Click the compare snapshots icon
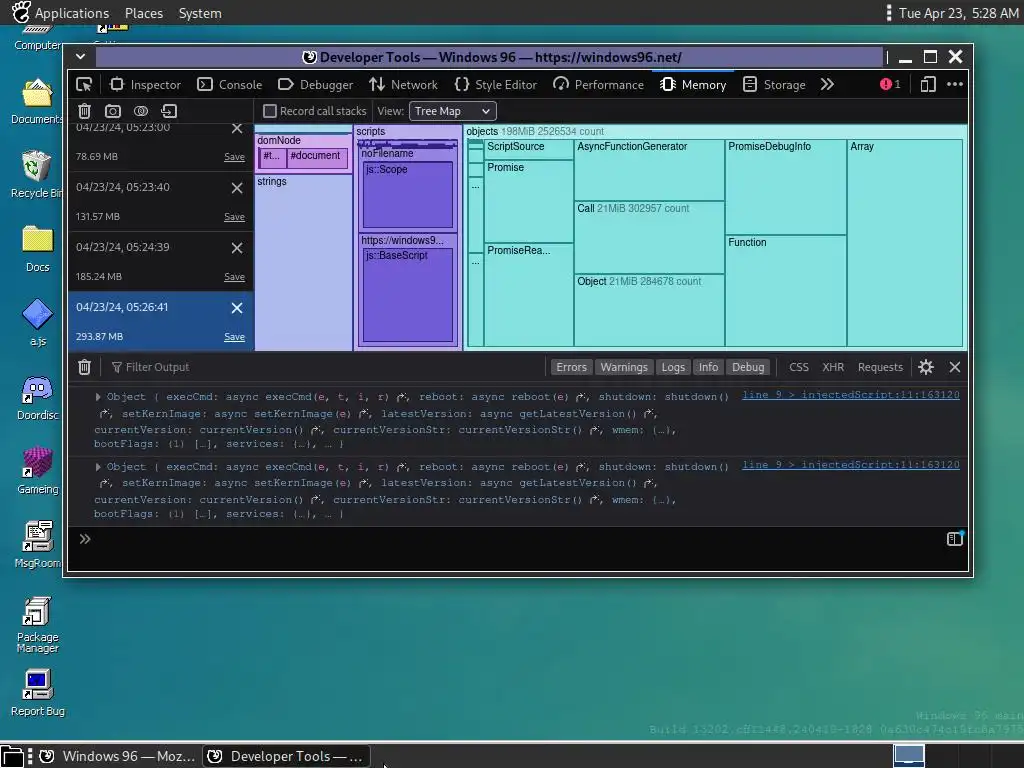 pyautogui.click(x=140, y=111)
